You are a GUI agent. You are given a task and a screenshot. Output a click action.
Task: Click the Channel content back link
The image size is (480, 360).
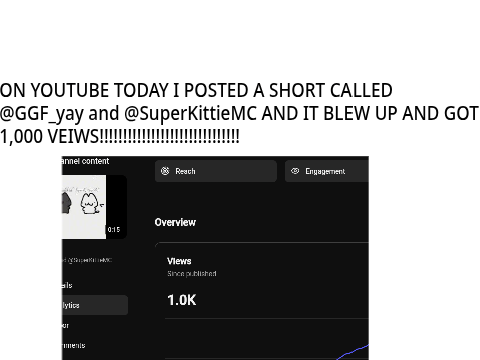(x=85, y=161)
